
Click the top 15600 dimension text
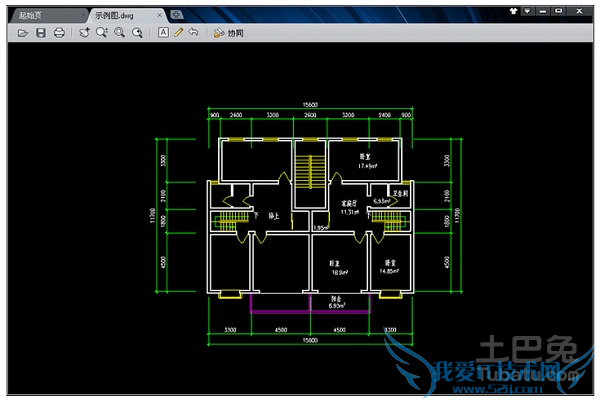tap(310, 105)
